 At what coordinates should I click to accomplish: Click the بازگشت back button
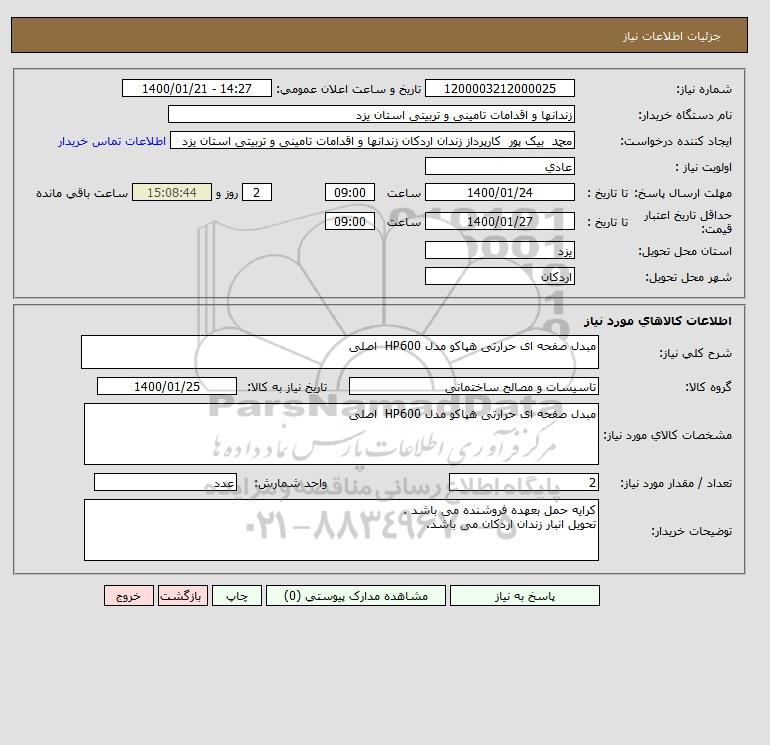pyautogui.click(x=183, y=596)
